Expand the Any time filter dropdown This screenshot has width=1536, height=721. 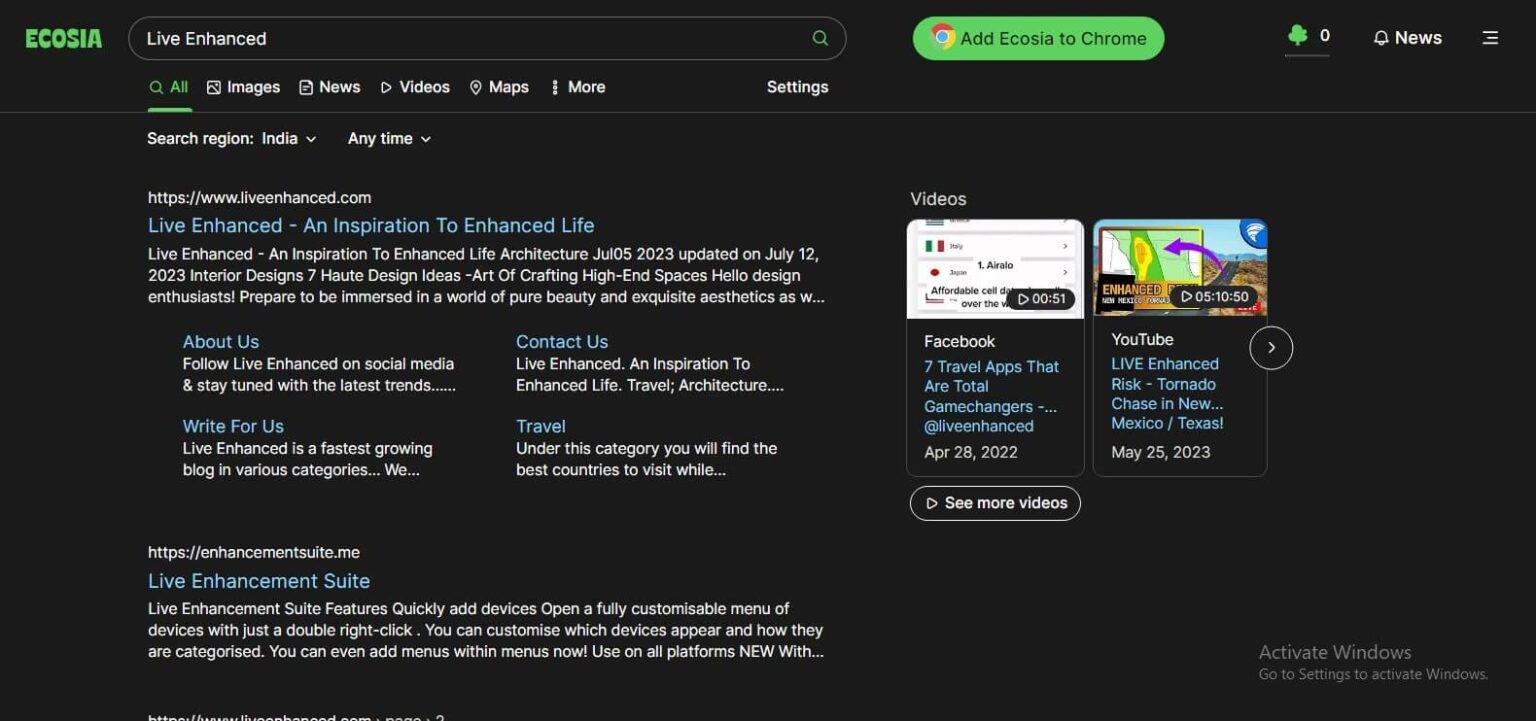click(388, 139)
